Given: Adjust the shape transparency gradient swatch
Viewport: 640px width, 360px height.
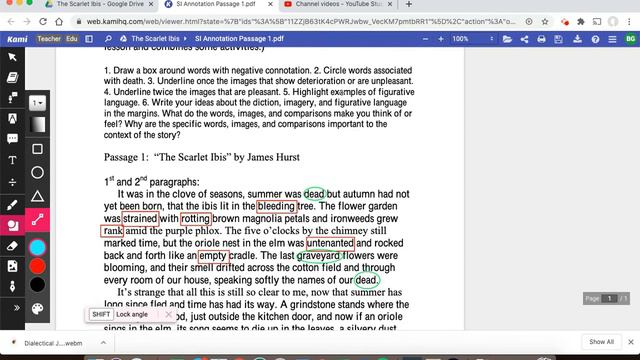Looking at the screenshot, I should pyautogui.click(x=37, y=124).
